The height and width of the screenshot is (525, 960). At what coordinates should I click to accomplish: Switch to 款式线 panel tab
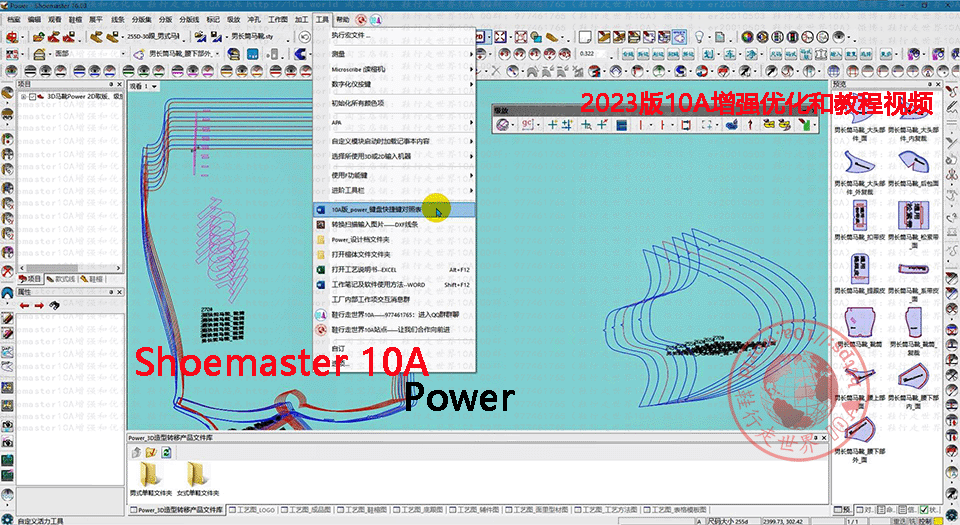coord(61,279)
